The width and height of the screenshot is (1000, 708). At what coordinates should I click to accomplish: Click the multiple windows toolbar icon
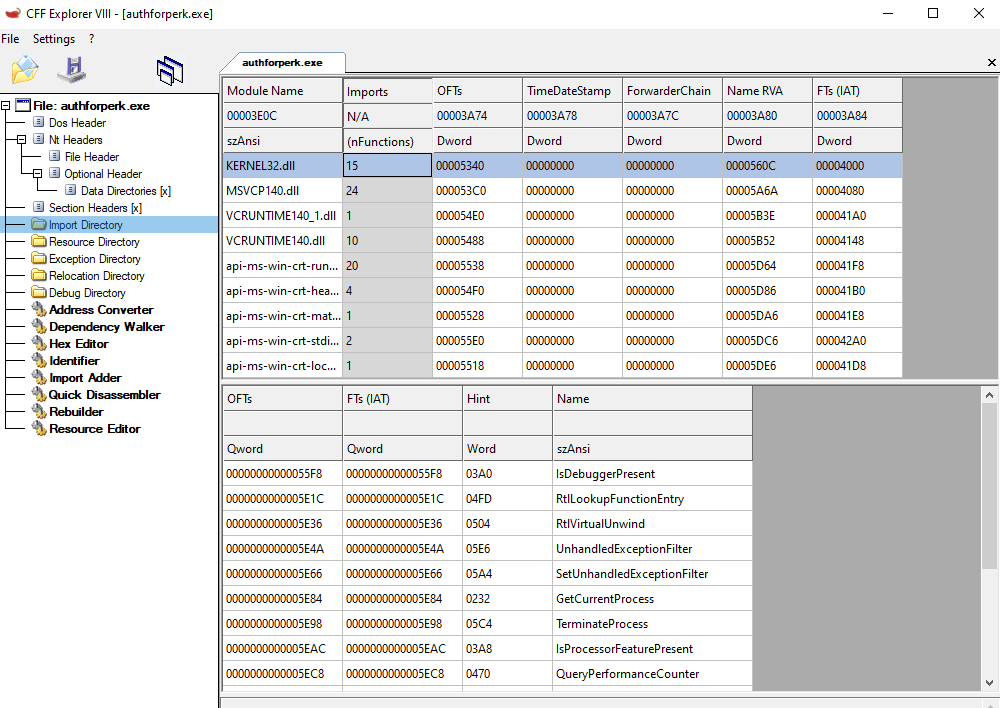click(170, 70)
